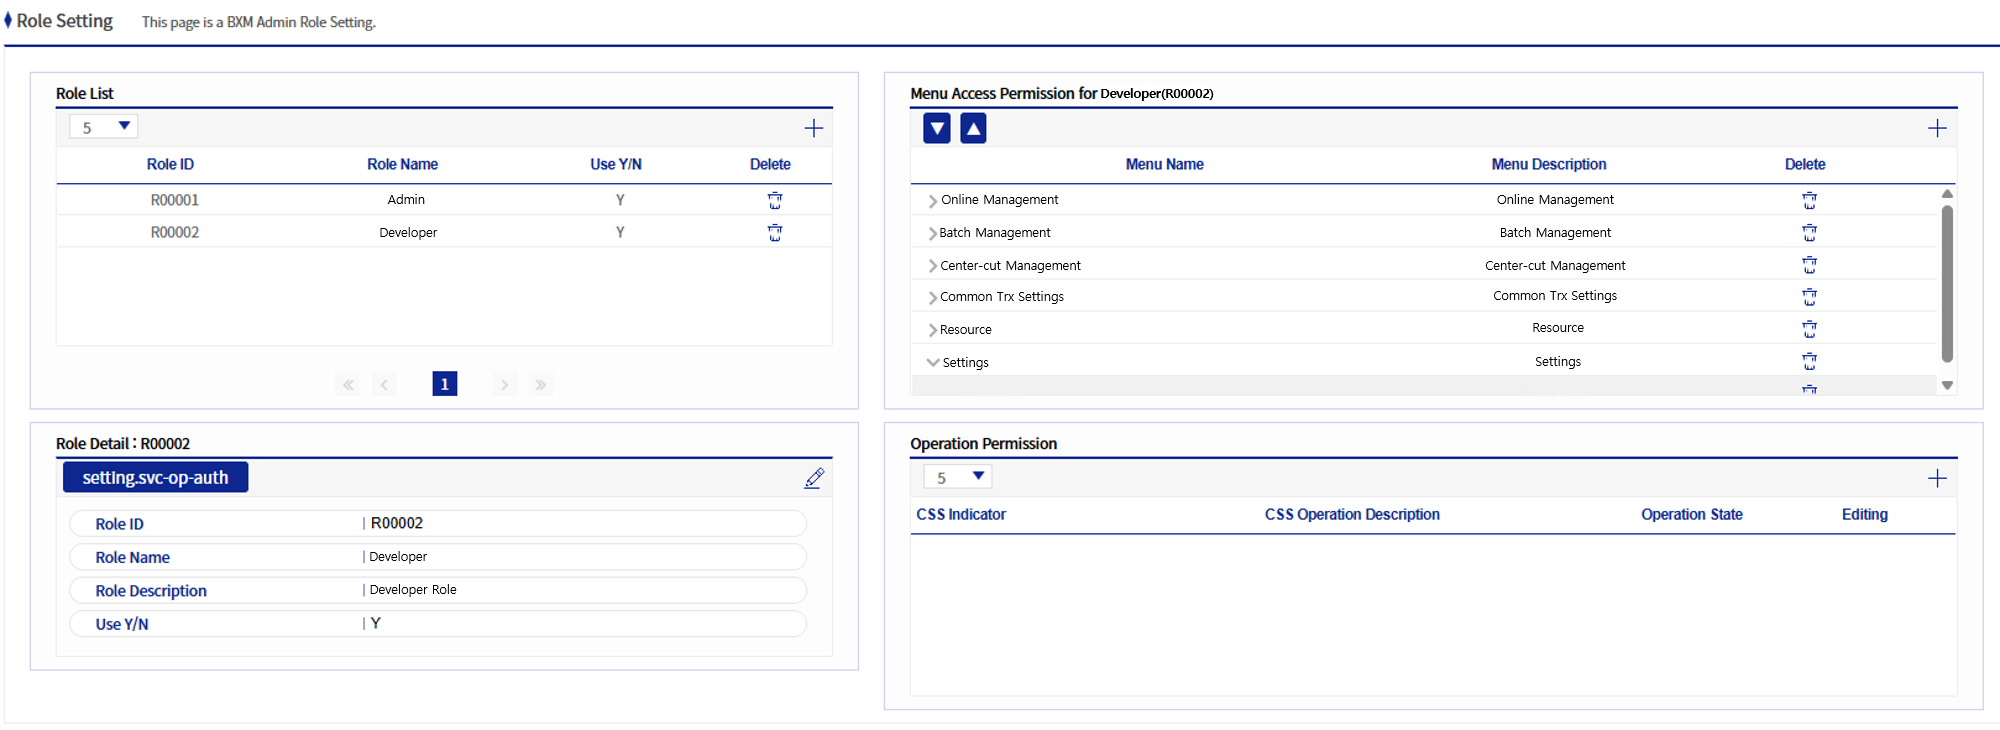Collapse the Settings tree node

coord(933,362)
